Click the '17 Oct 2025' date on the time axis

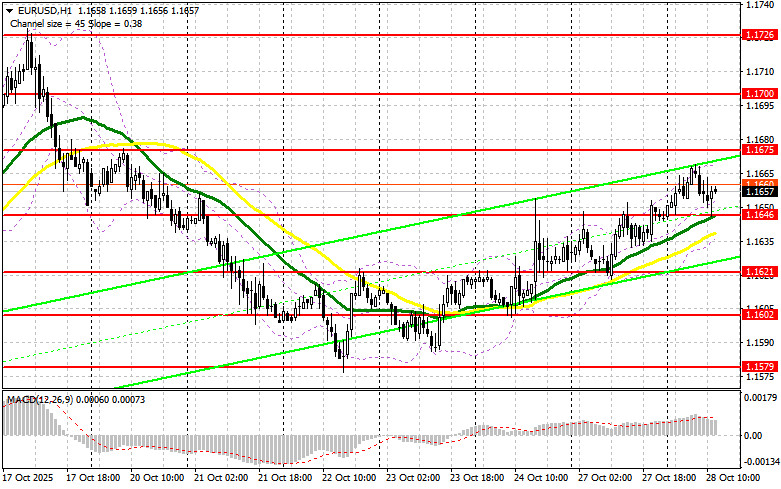pos(28,478)
